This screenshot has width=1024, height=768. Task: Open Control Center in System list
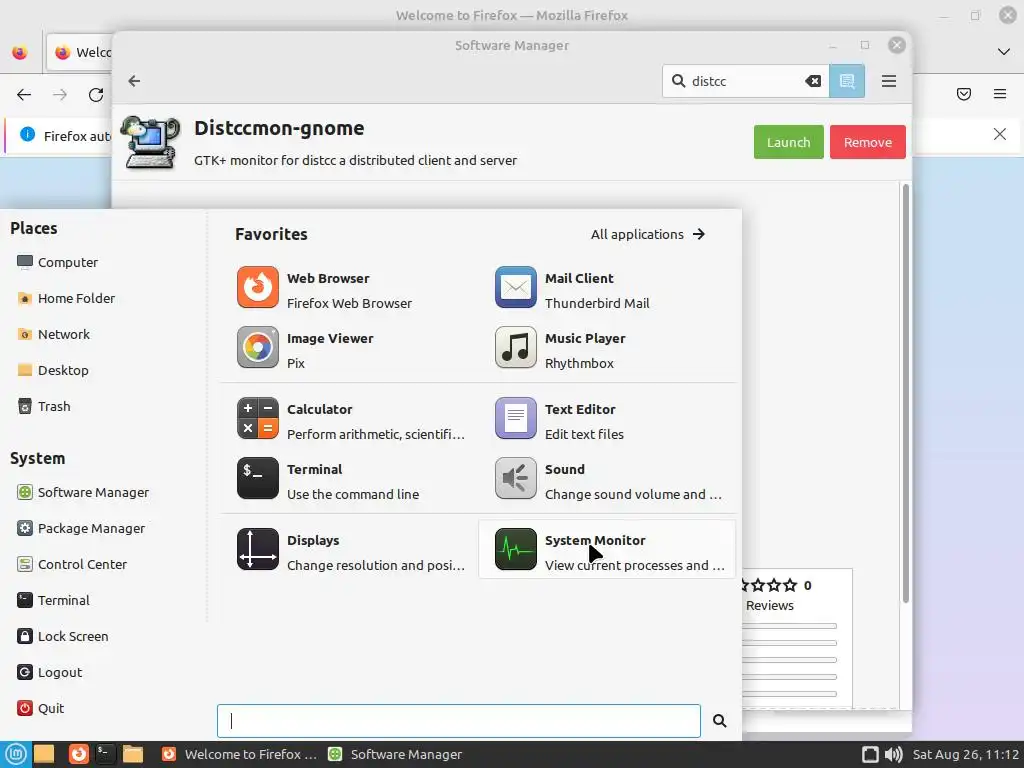click(x=72, y=564)
